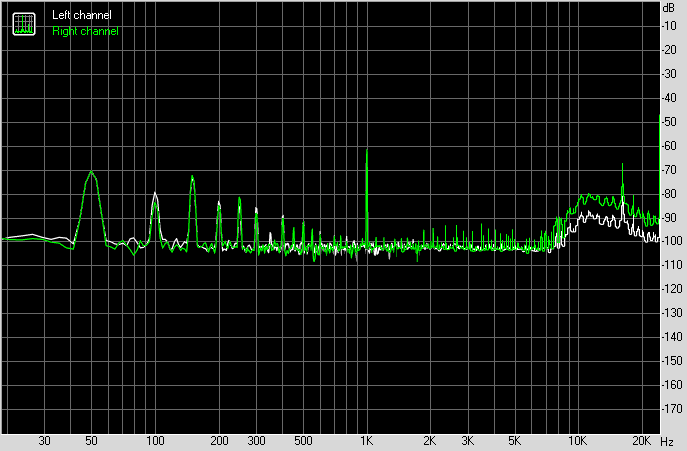Click the -90 dB scale label
Image resolution: width=687 pixels, height=451 pixels.
(669, 217)
